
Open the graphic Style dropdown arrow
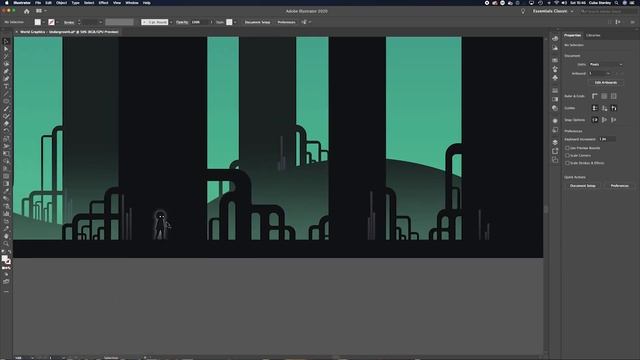click(235, 22)
